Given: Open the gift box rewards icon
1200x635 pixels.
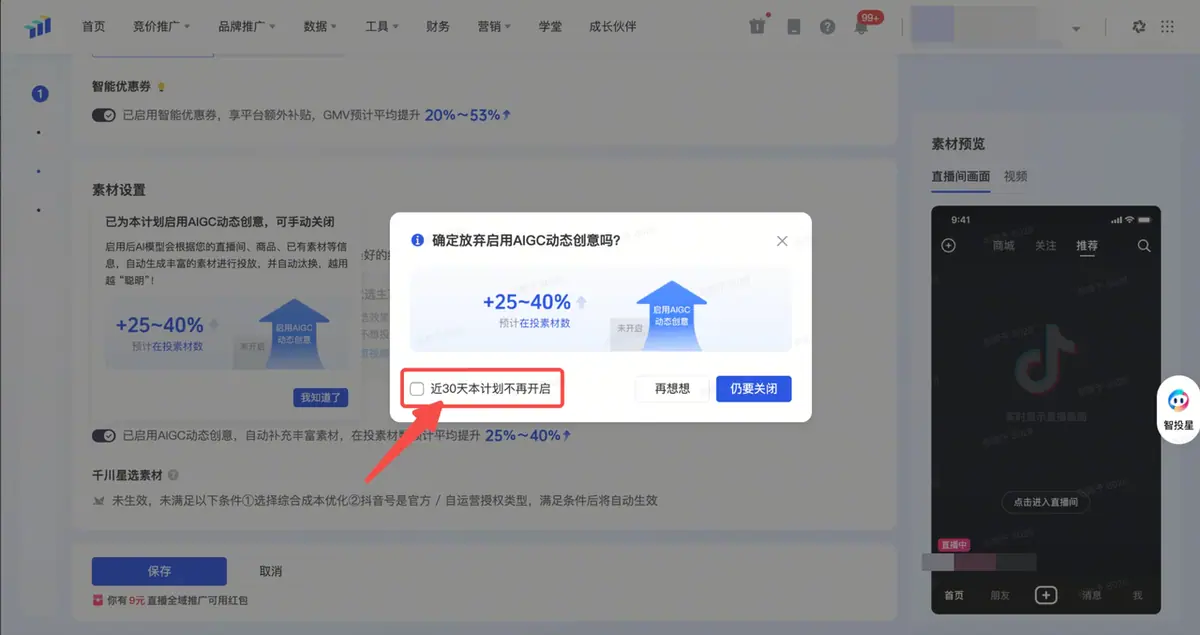Looking at the screenshot, I should pos(757,27).
